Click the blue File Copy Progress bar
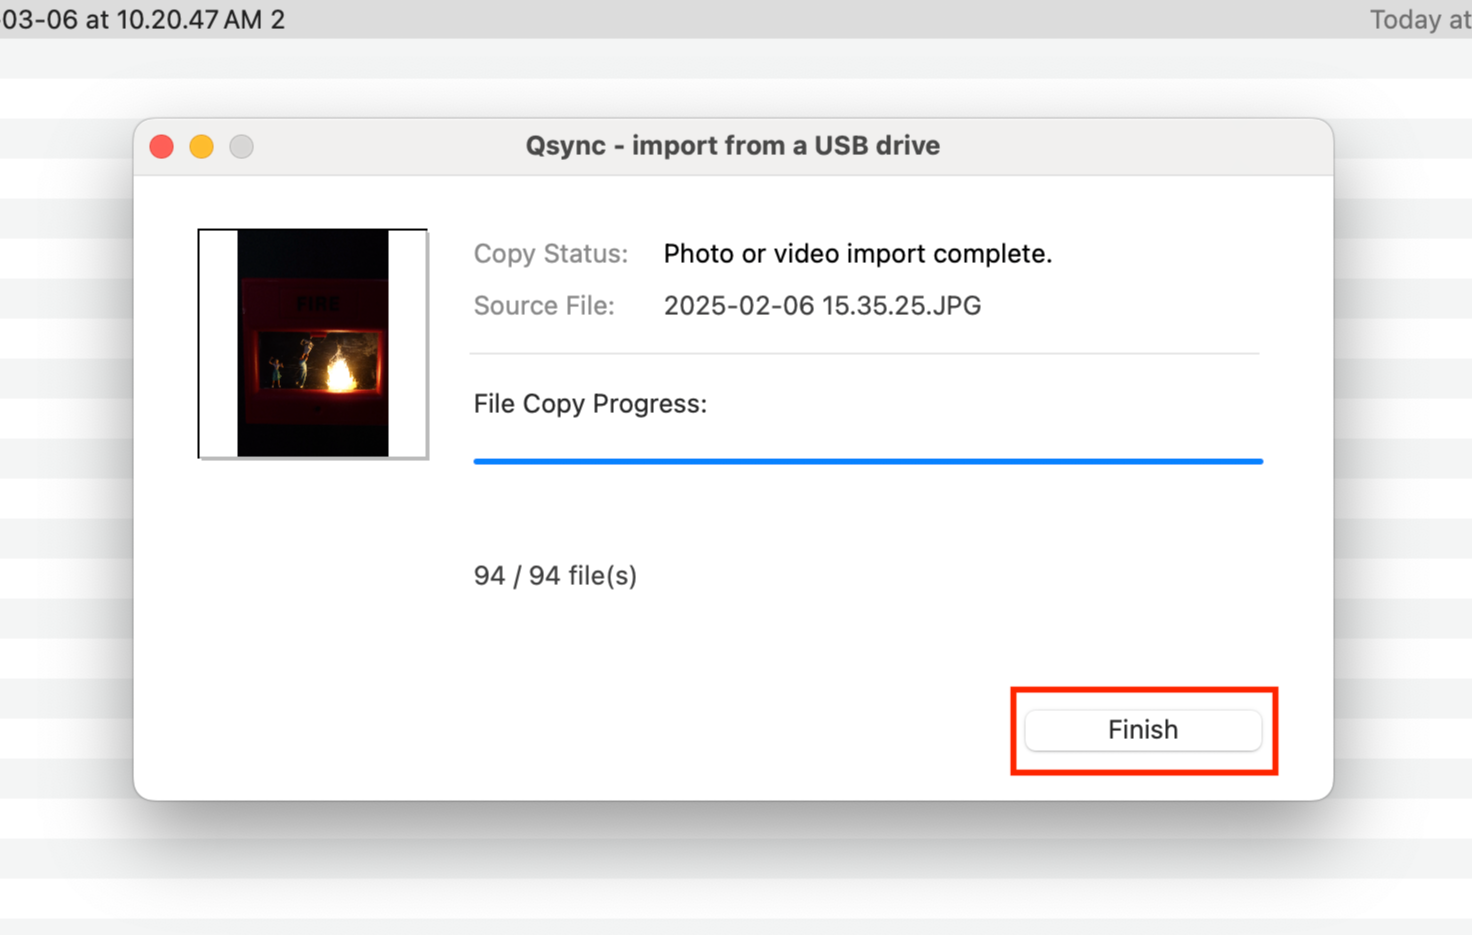Screen dimensions: 1472x935 (867, 461)
